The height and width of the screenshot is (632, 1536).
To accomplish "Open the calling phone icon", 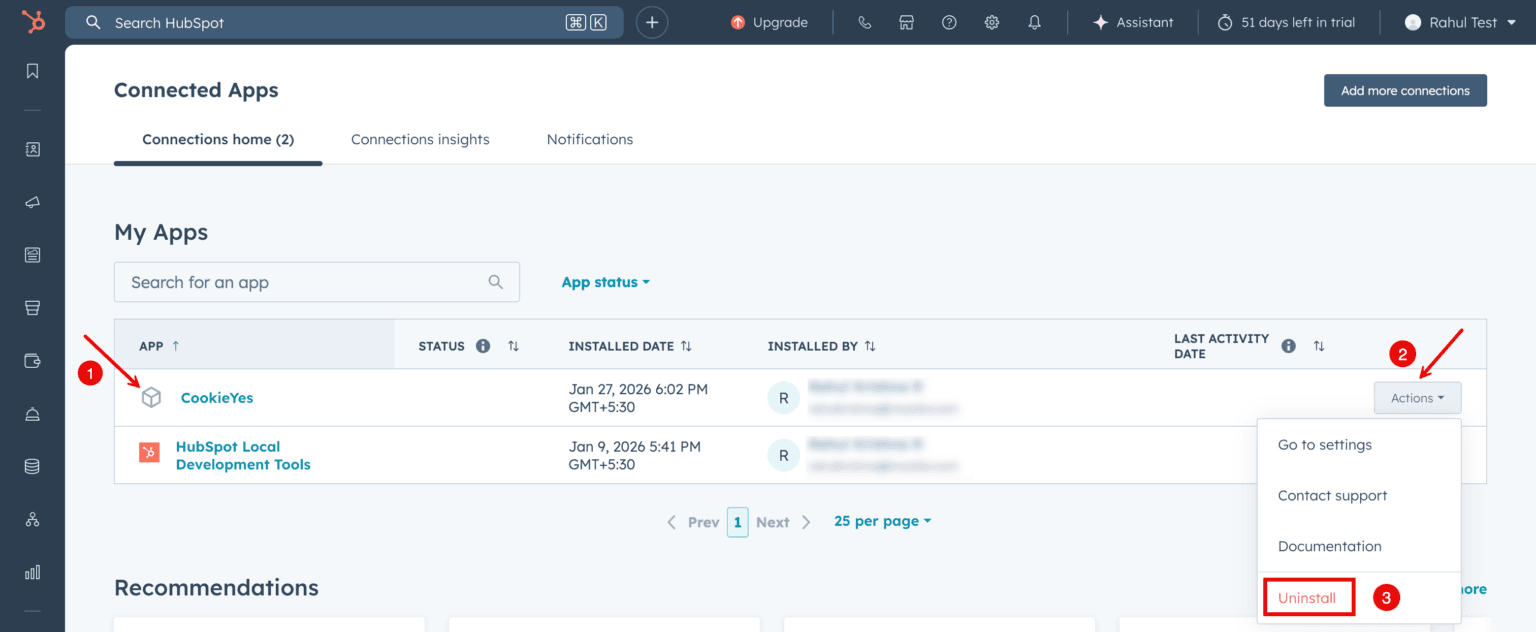I will [865, 22].
